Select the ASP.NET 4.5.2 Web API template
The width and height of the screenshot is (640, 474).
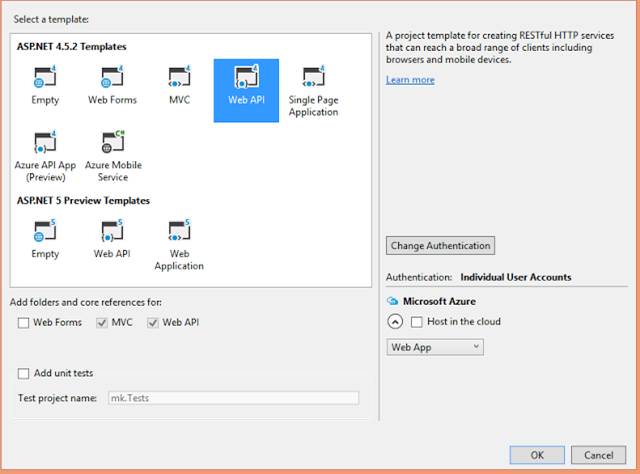(246, 90)
